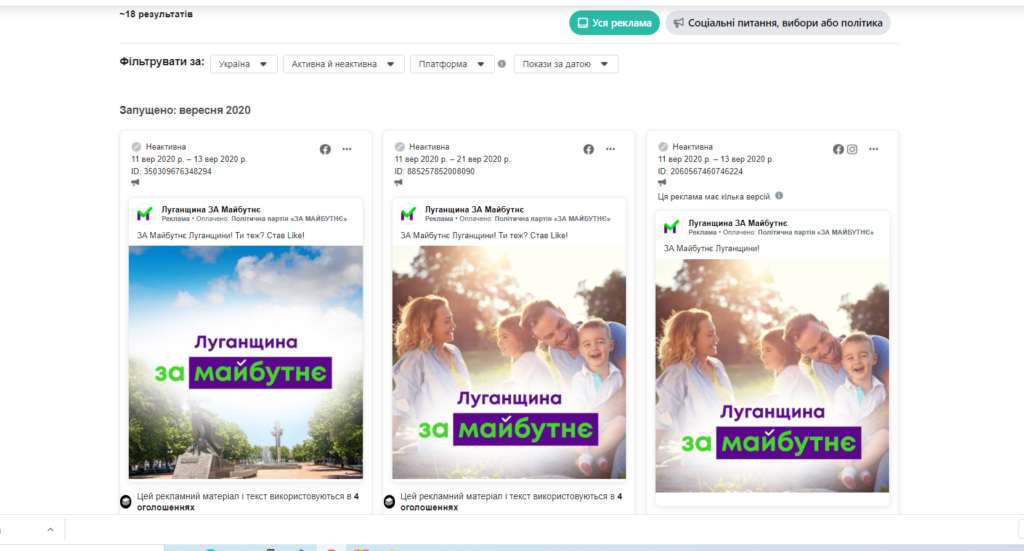1024x551 pixels.
Task: Click circular icon beside second ad's '4 оголошеннях' note
Action: pos(389,501)
